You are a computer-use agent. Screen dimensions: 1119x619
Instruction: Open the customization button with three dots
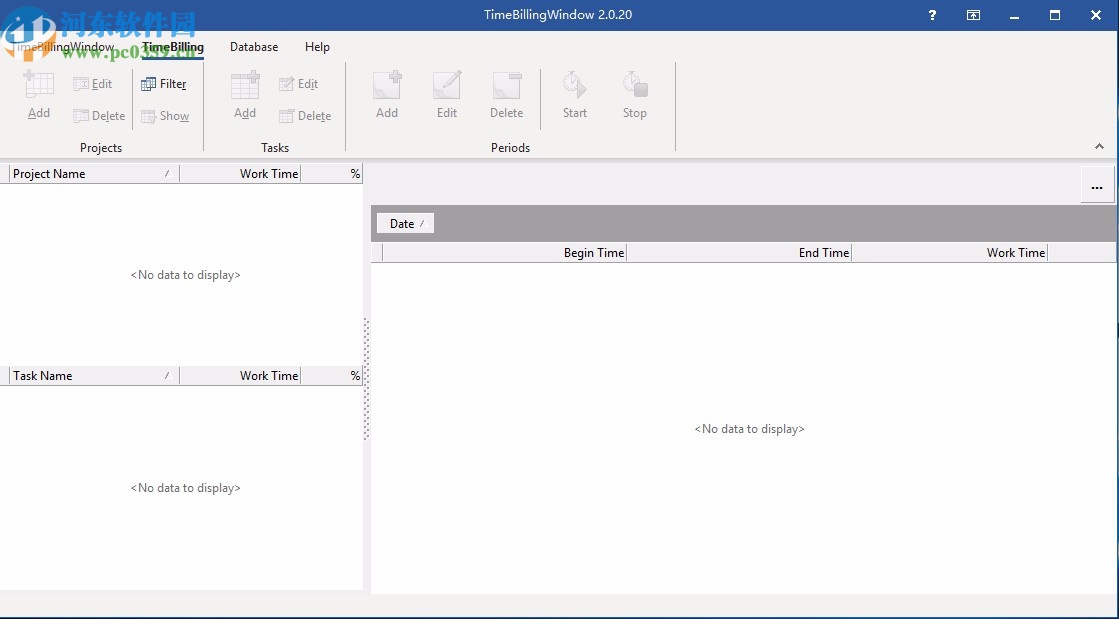click(x=1097, y=185)
